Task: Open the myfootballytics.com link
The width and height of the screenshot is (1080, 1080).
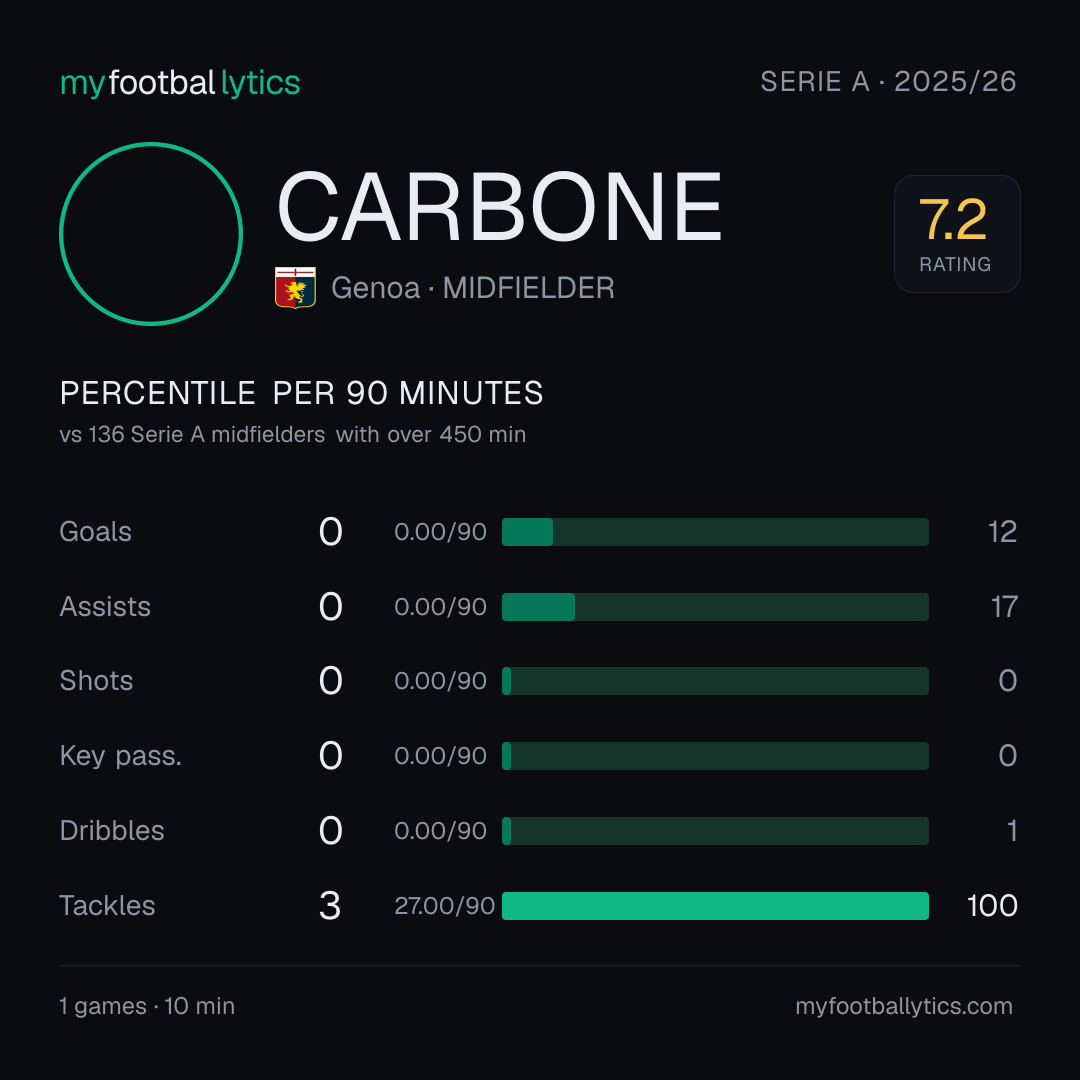Action: pos(904,1006)
